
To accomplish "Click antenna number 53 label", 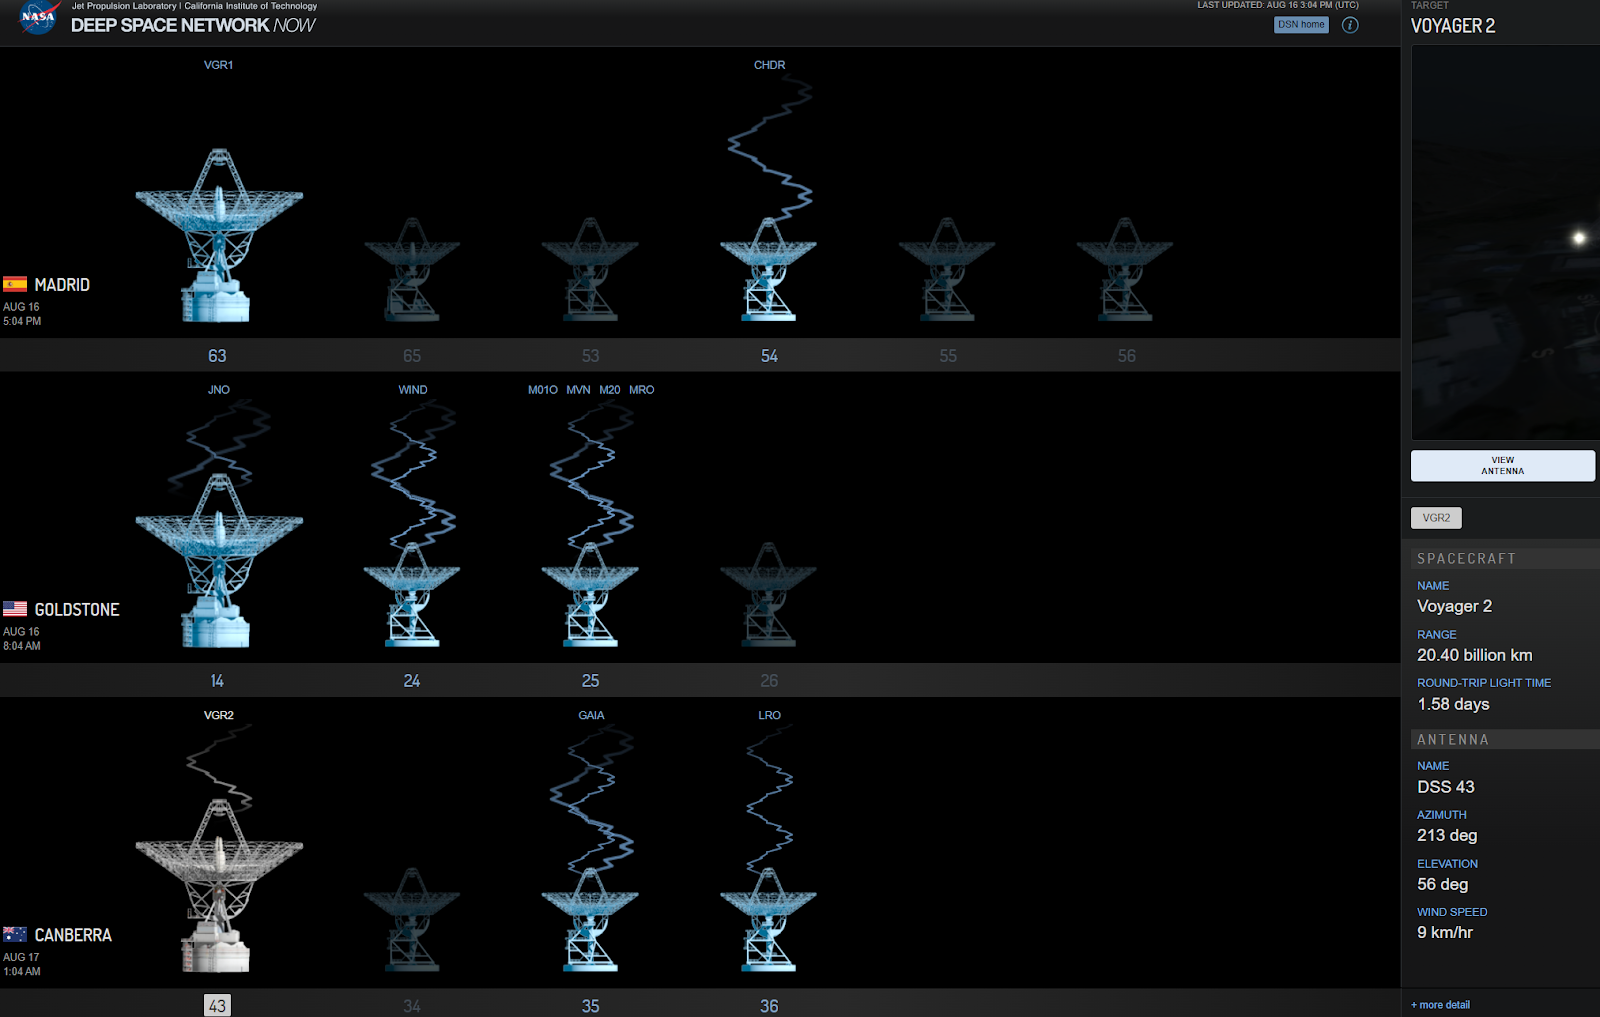I will point(591,356).
